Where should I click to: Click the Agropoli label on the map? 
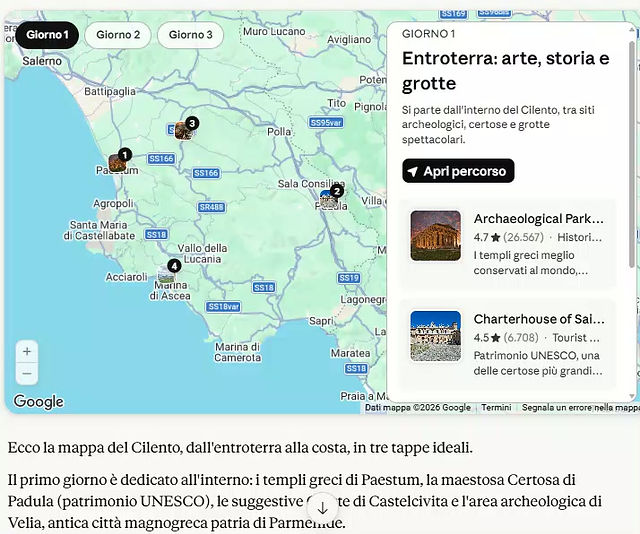(113, 203)
